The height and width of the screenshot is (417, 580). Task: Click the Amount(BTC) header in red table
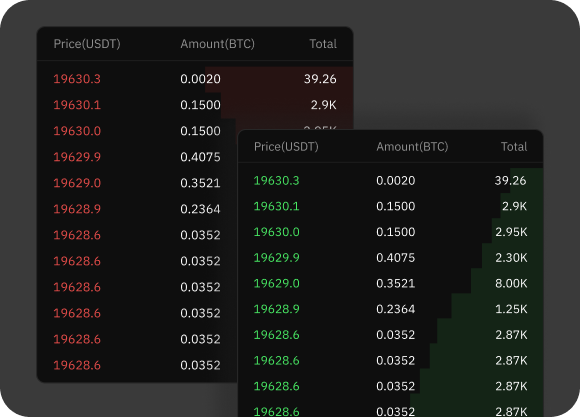(x=218, y=44)
